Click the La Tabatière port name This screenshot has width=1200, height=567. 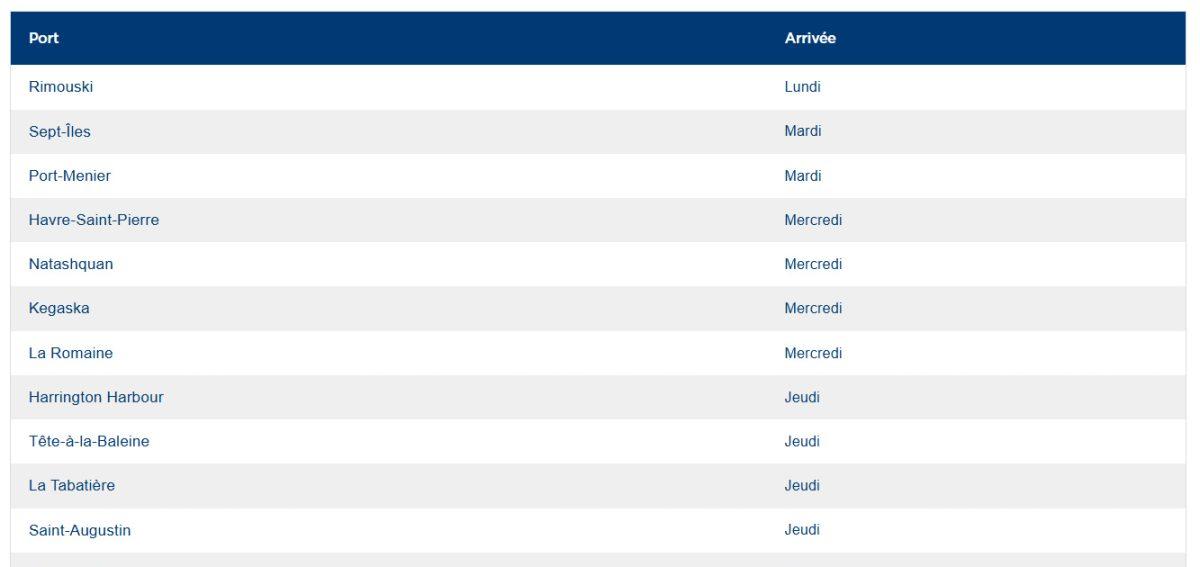pyautogui.click(x=72, y=485)
